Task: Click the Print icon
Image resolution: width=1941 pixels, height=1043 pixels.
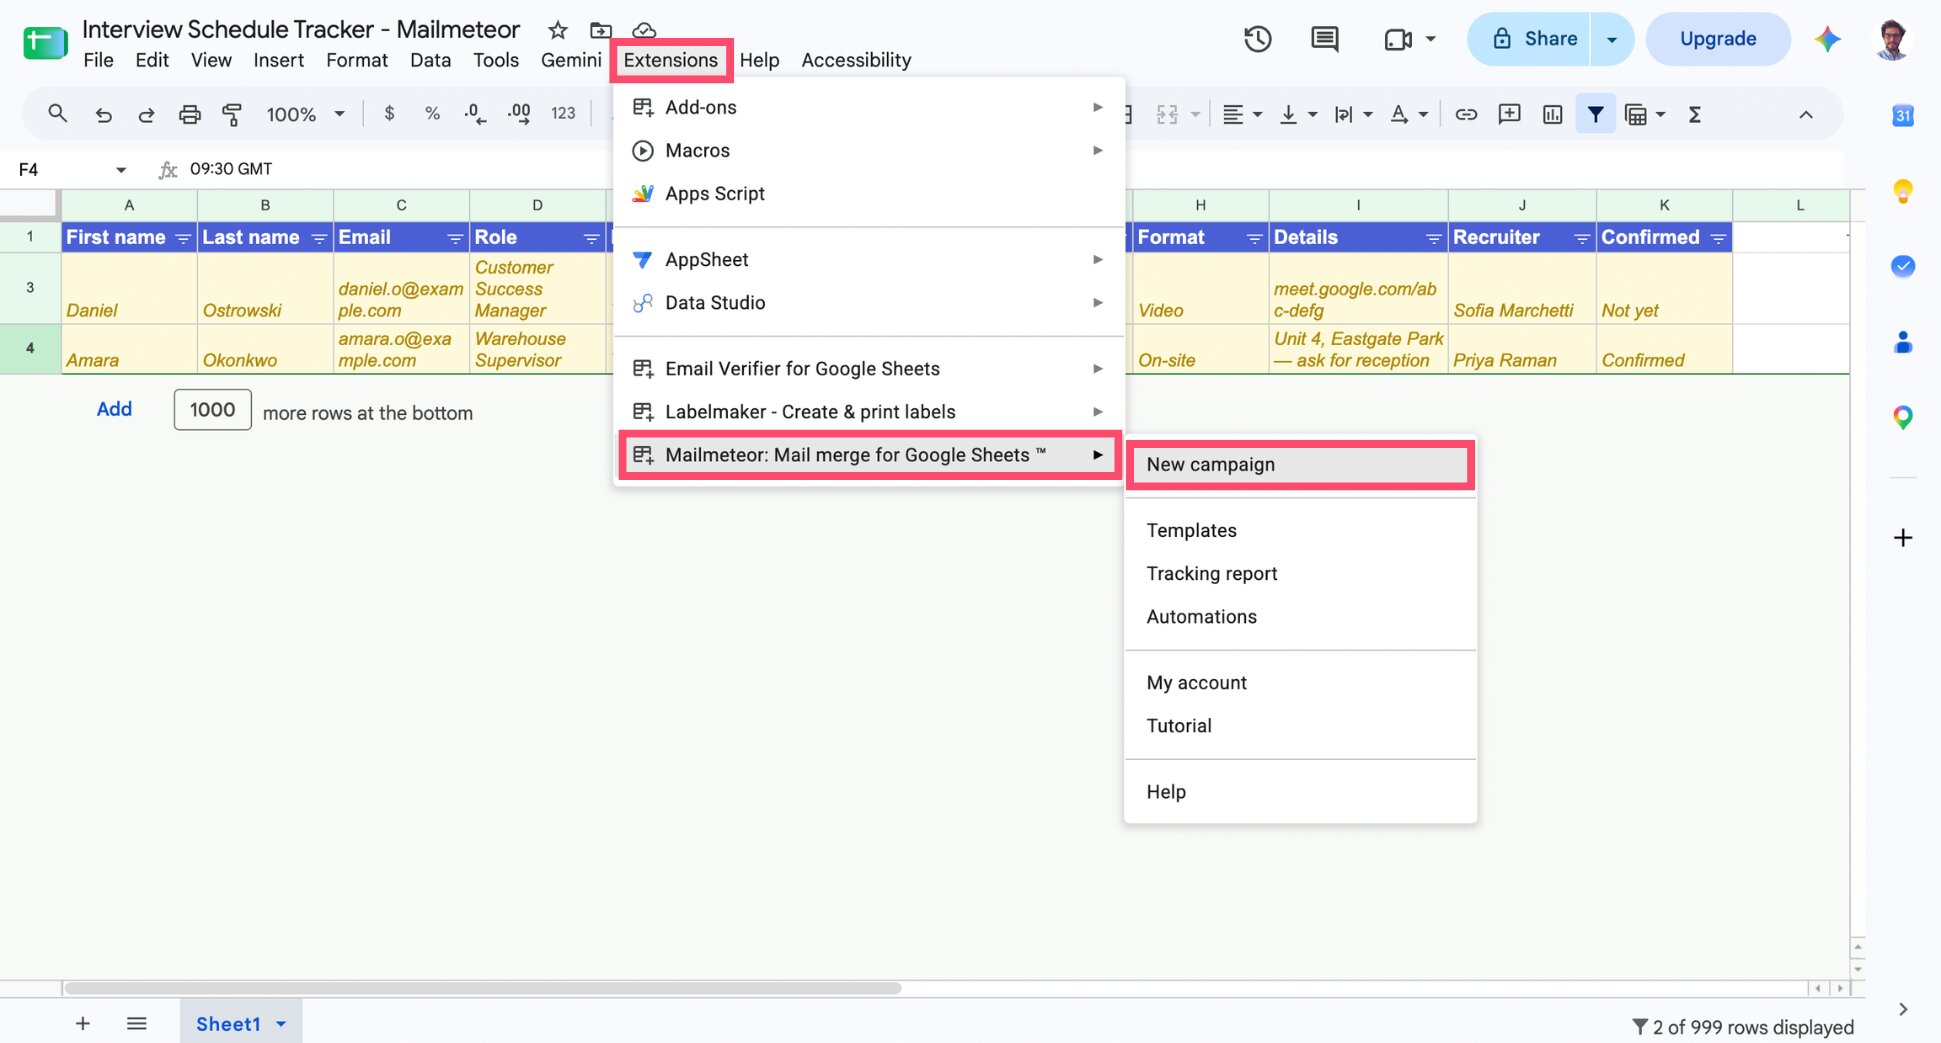Action: [x=189, y=115]
